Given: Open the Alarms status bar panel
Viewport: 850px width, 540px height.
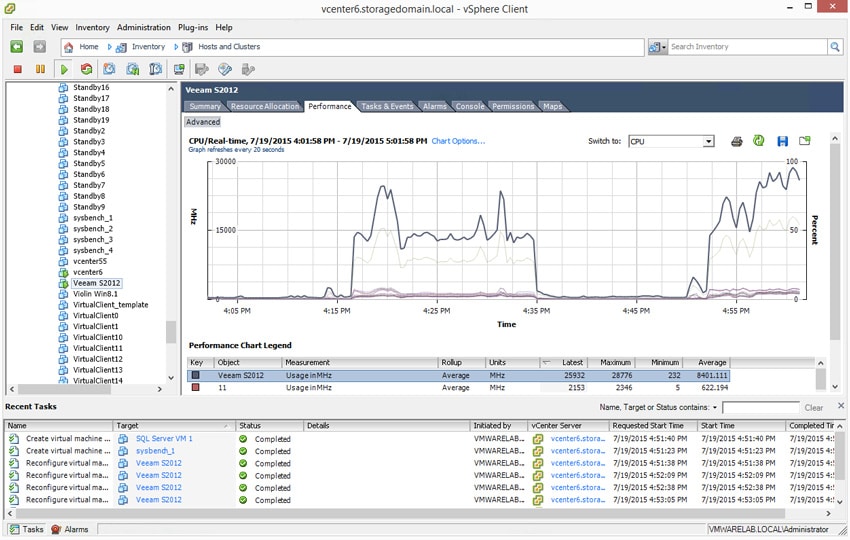Looking at the screenshot, I should click(x=70, y=529).
